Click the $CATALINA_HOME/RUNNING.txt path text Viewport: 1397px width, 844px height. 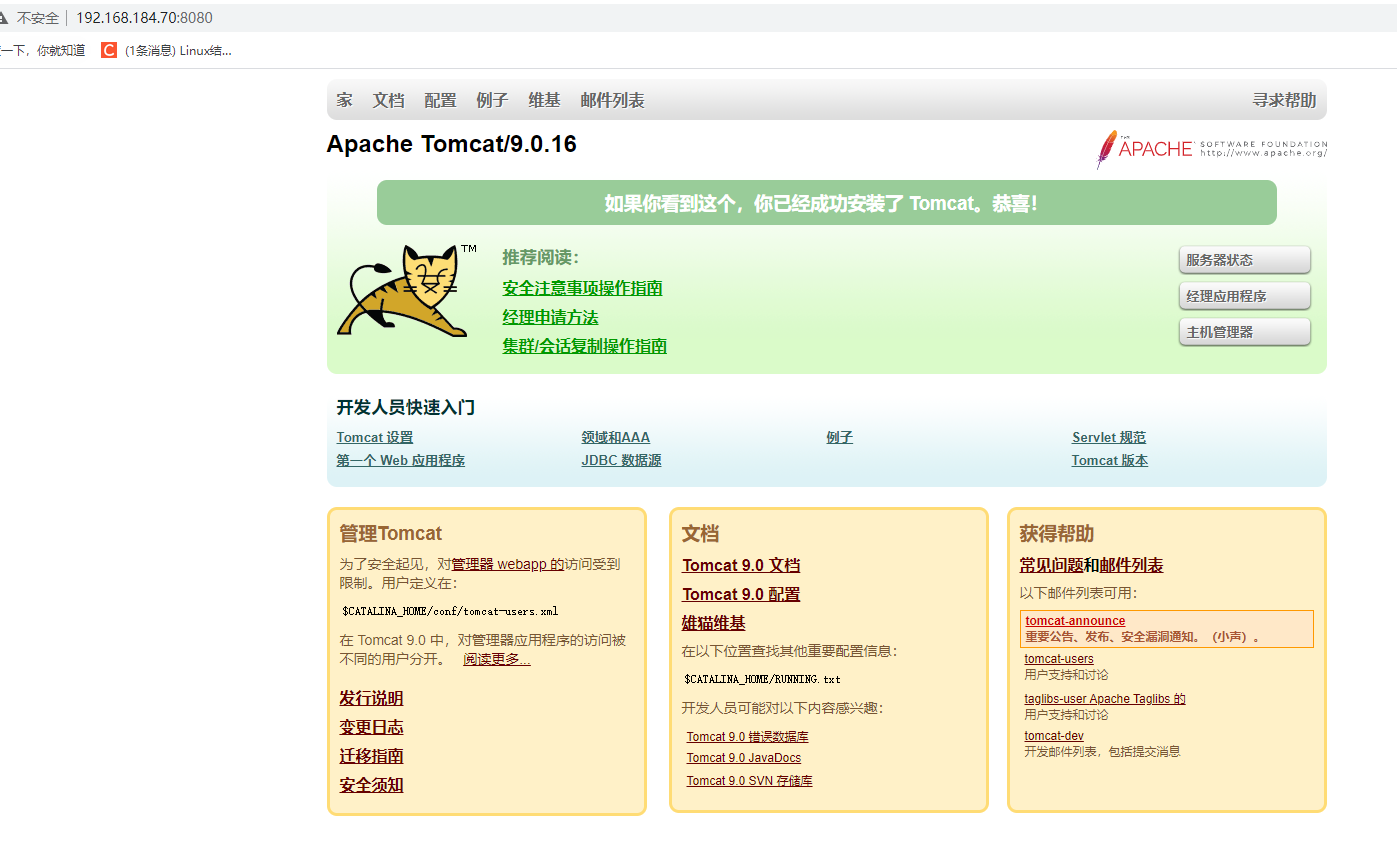pyautogui.click(x=762, y=679)
